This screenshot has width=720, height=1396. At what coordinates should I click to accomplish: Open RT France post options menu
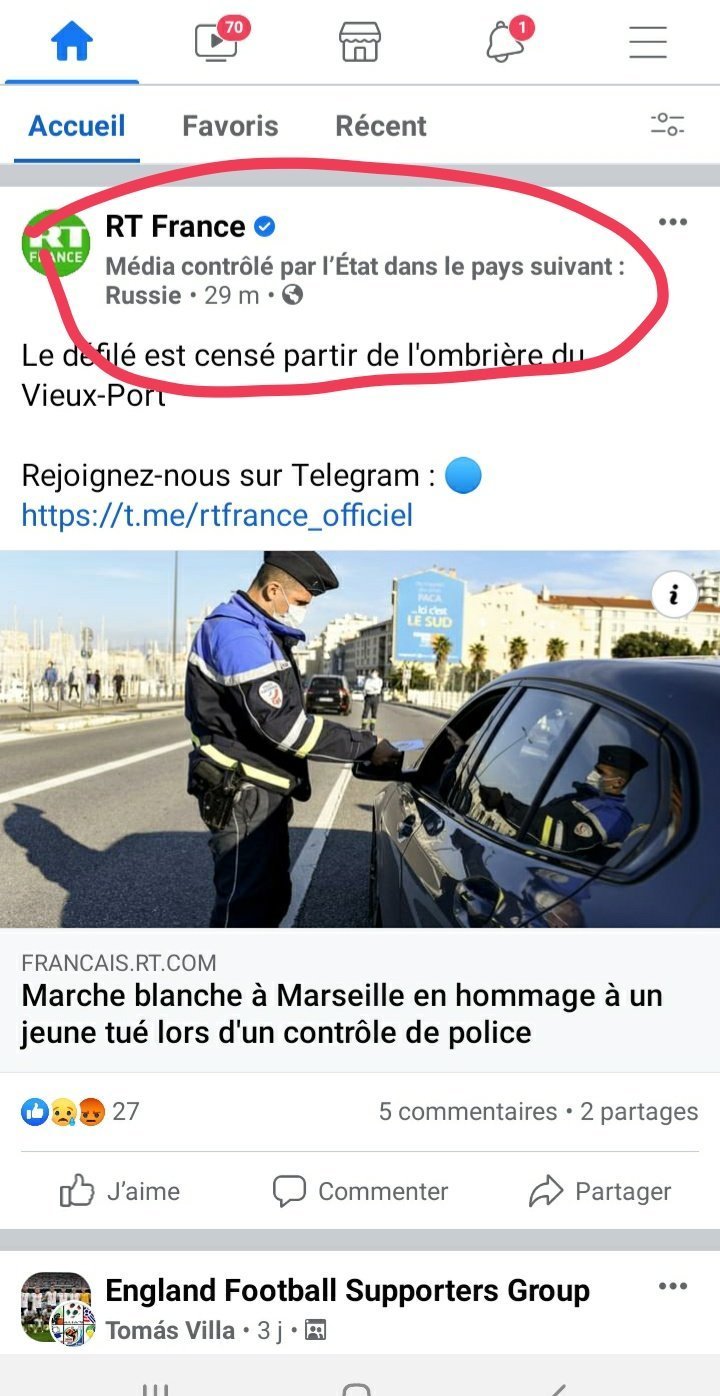[x=673, y=222]
